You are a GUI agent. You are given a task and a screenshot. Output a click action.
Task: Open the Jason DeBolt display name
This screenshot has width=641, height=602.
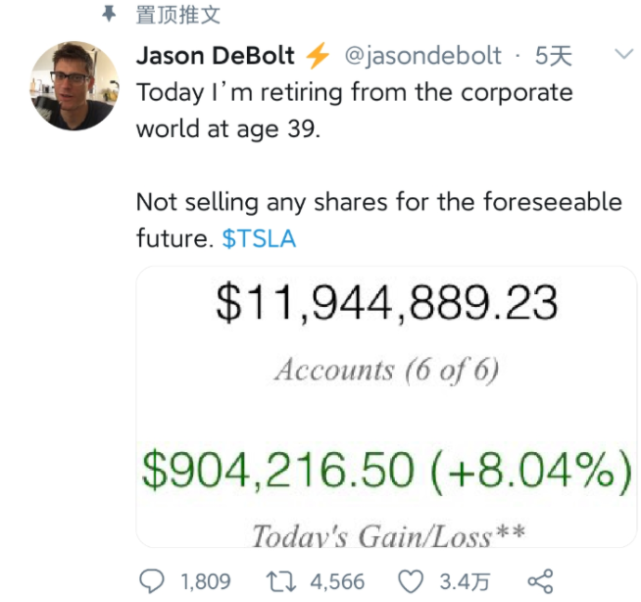215,55
